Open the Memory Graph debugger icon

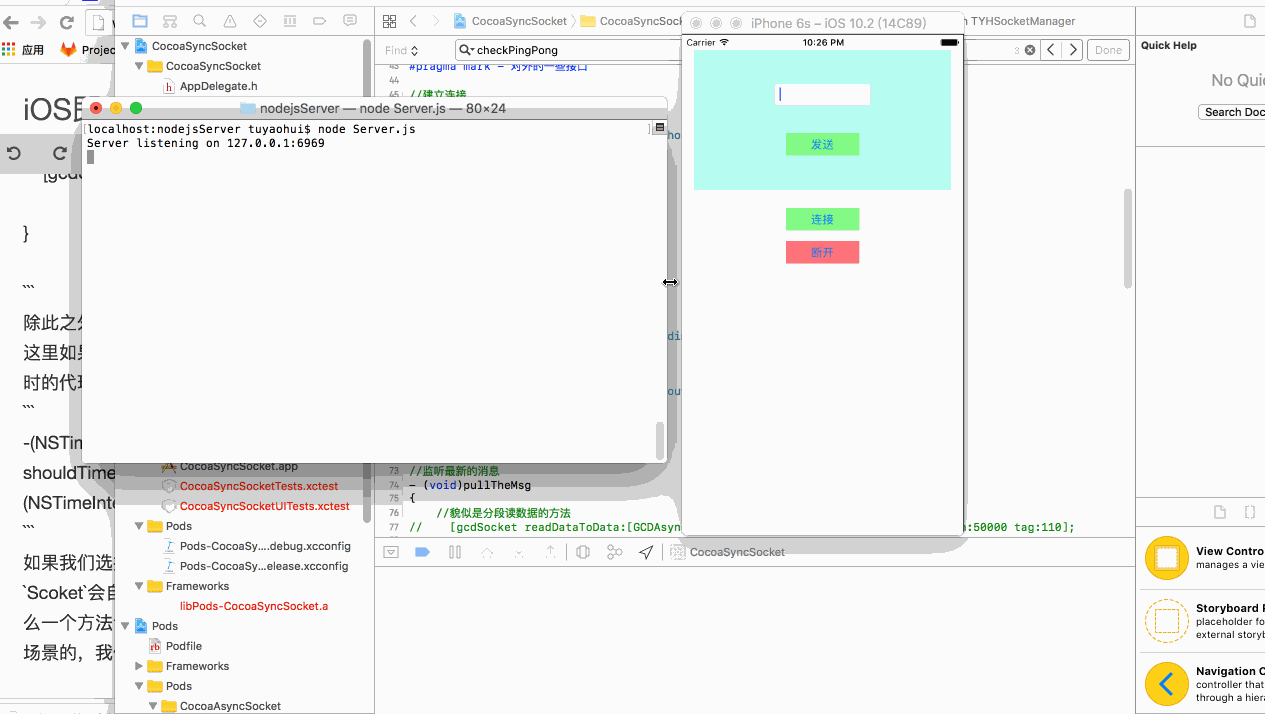point(614,552)
